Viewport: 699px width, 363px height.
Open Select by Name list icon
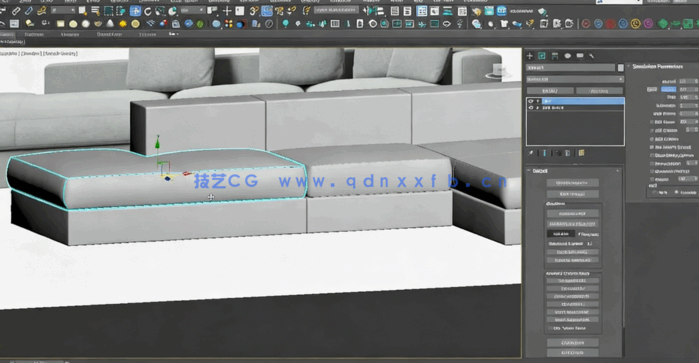(x=95, y=11)
